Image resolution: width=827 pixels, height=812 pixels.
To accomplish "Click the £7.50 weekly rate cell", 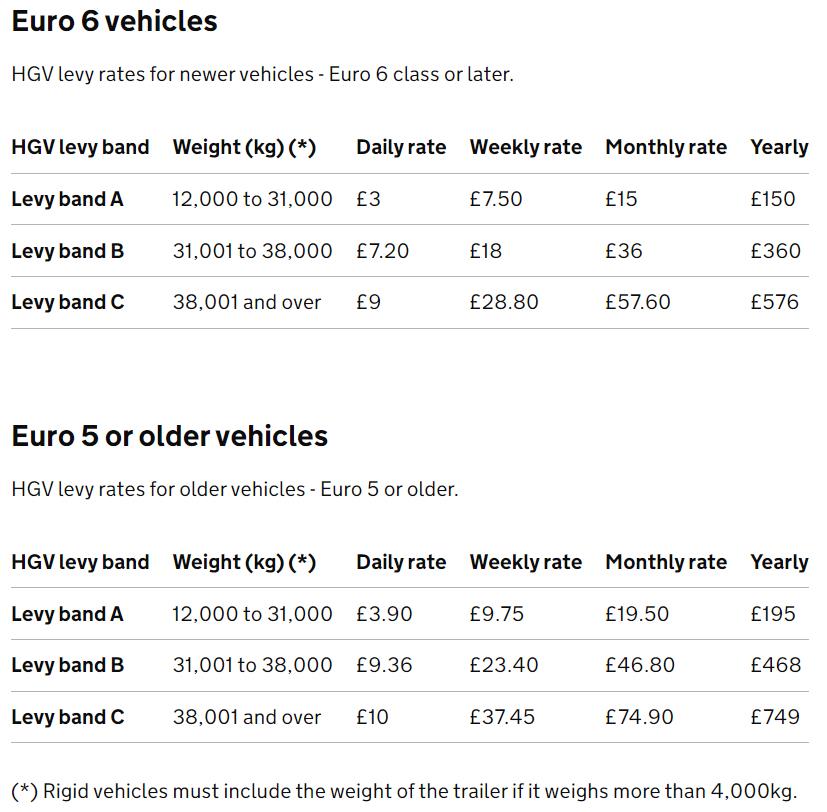I will pos(496,199).
